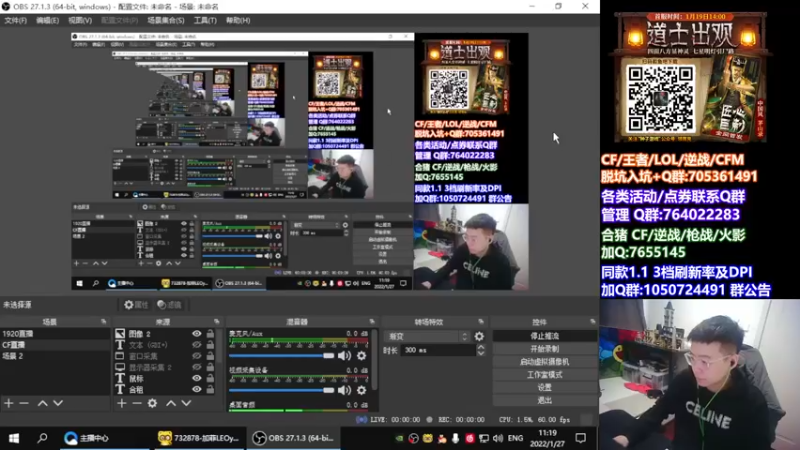
Task: Open 场景集合(S) menu
Action: click(x=166, y=20)
